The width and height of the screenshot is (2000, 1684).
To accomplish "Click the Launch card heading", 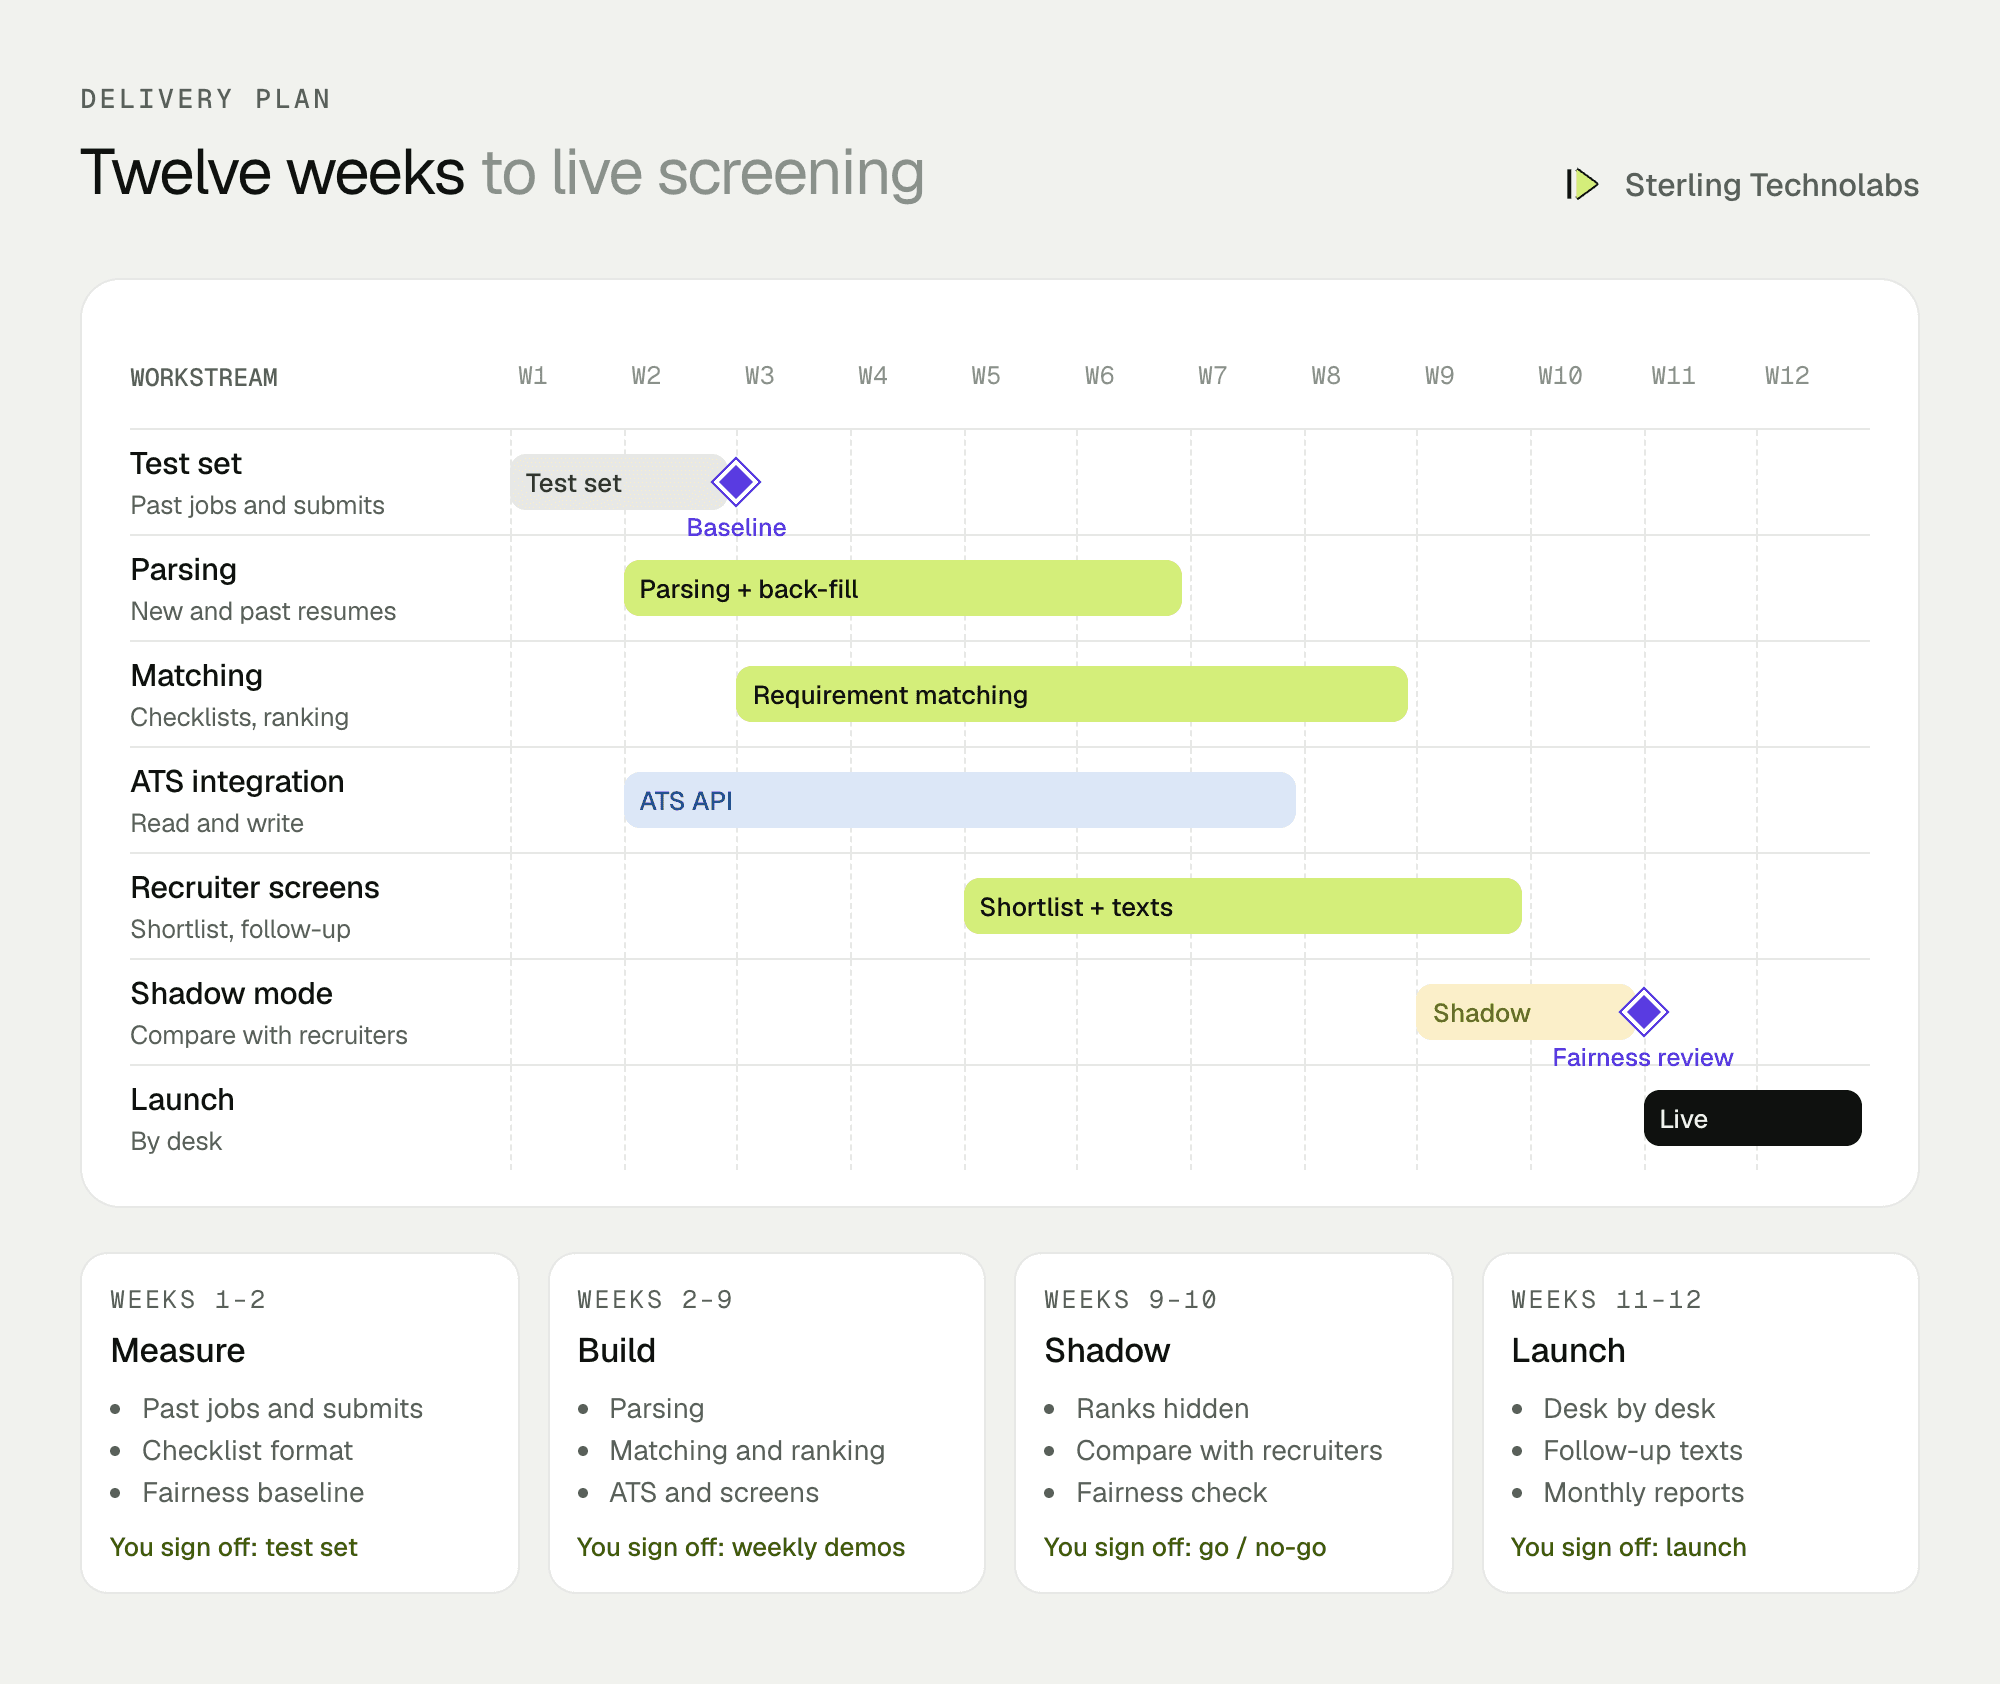I will 1568,1350.
